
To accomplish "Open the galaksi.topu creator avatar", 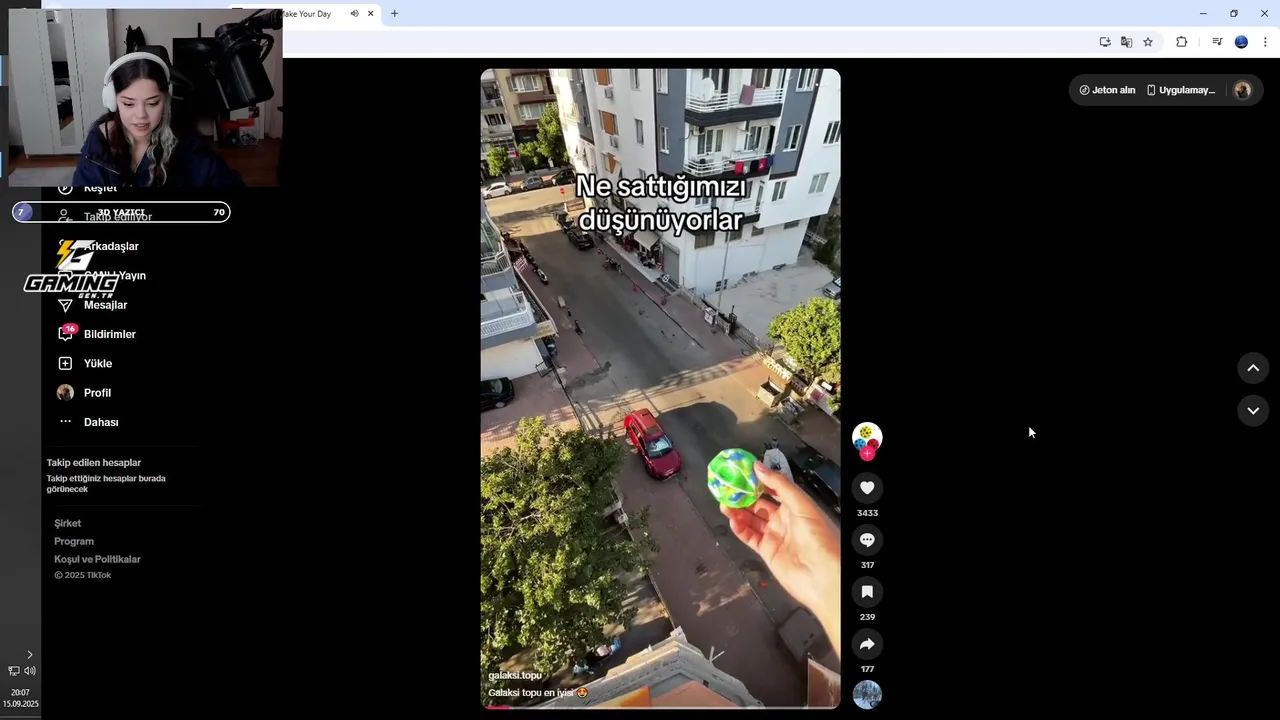I will coord(867,436).
